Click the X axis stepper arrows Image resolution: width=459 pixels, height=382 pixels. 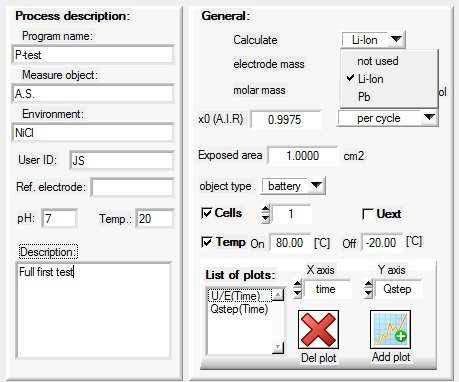(297, 289)
